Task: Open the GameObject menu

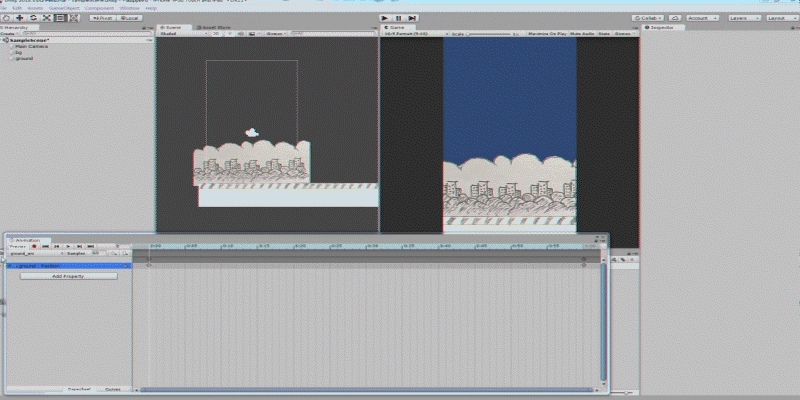Action: pyautogui.click(x=64, y=9)
